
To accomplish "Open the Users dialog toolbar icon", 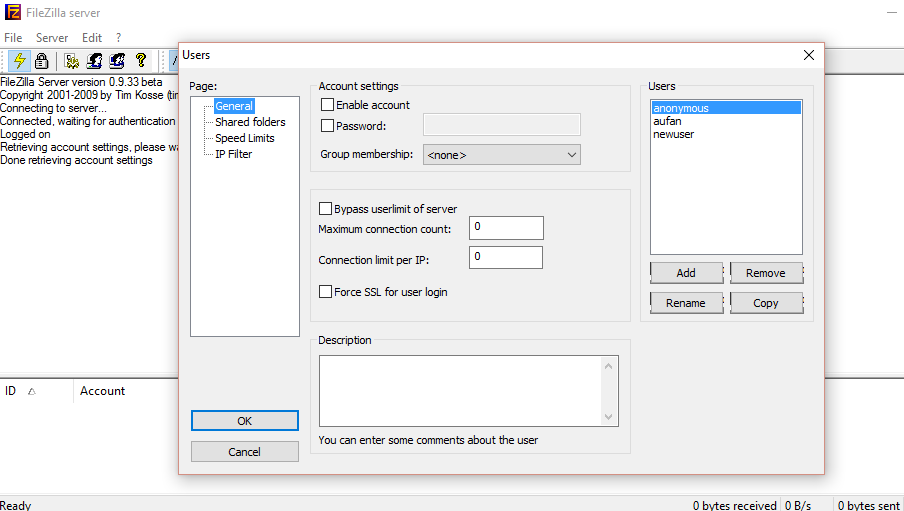I will pos(95,61).
